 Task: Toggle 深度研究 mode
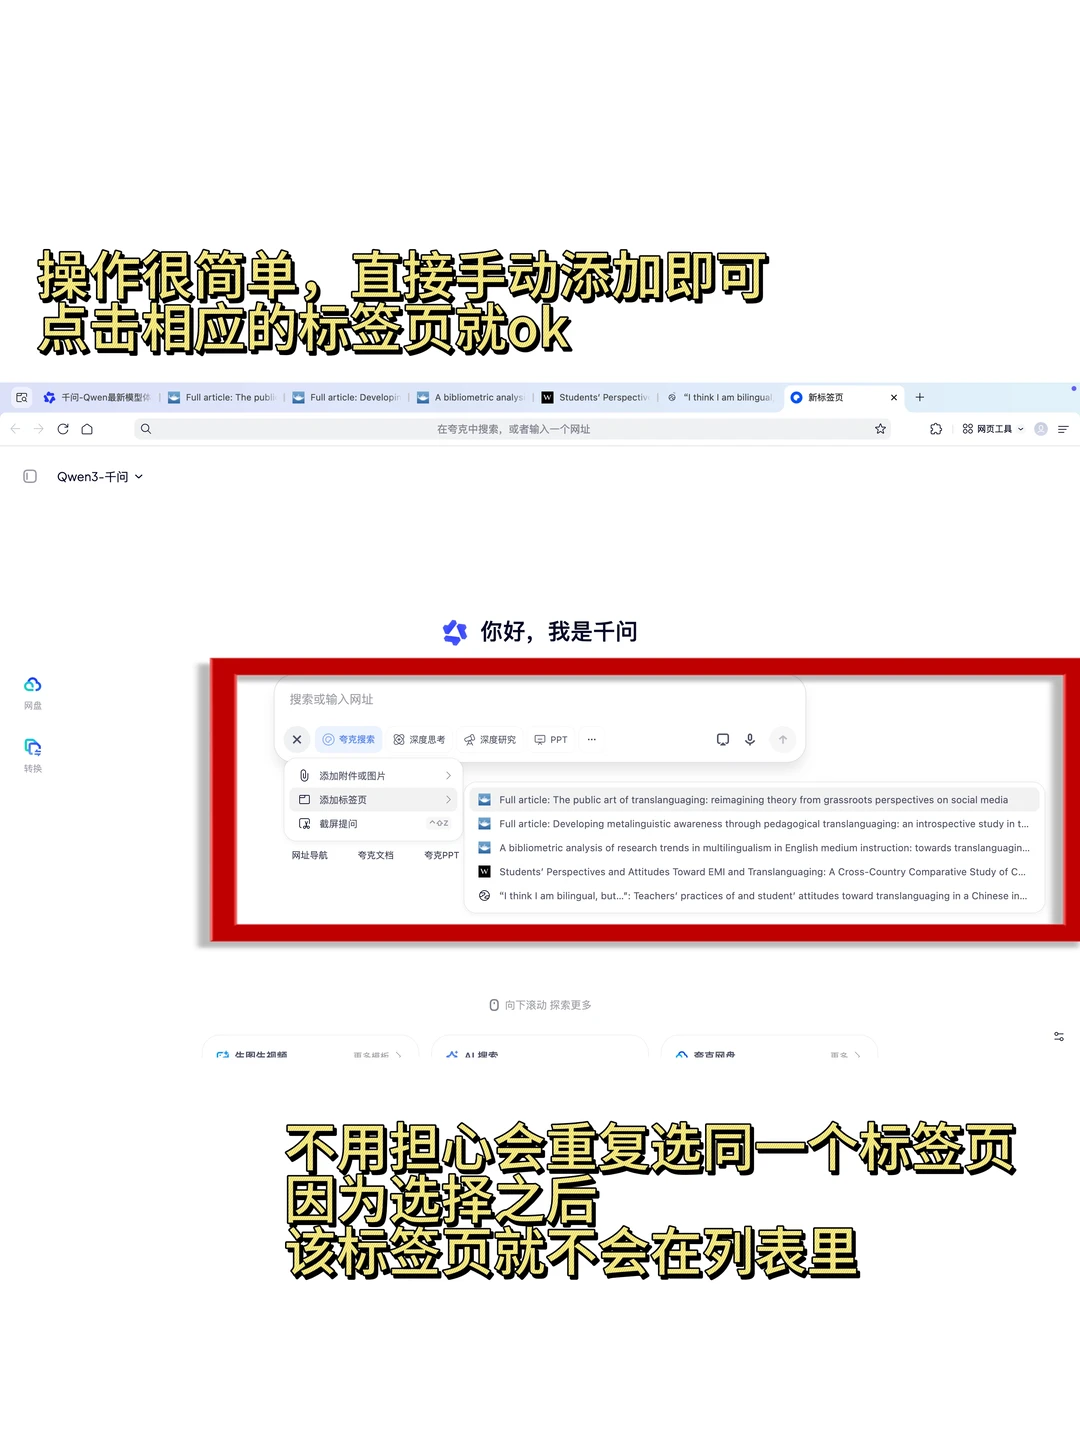490,740
